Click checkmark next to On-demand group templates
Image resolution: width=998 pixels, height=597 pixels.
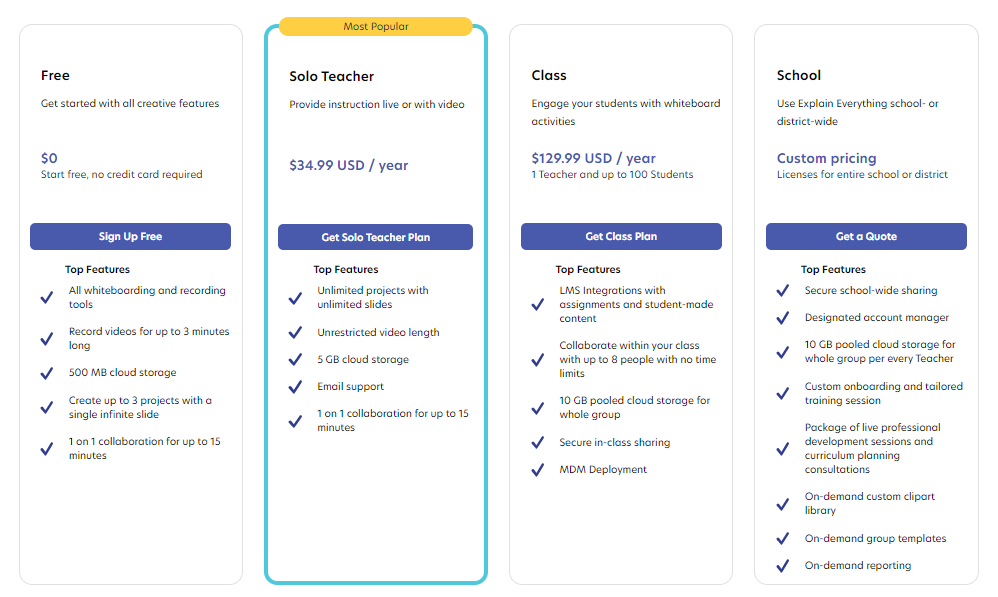click(x=783, y=538)
